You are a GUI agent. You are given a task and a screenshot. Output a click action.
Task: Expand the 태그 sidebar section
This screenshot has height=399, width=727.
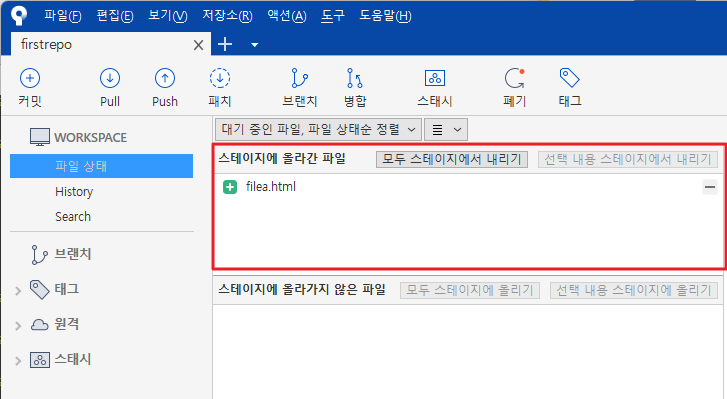18,291
